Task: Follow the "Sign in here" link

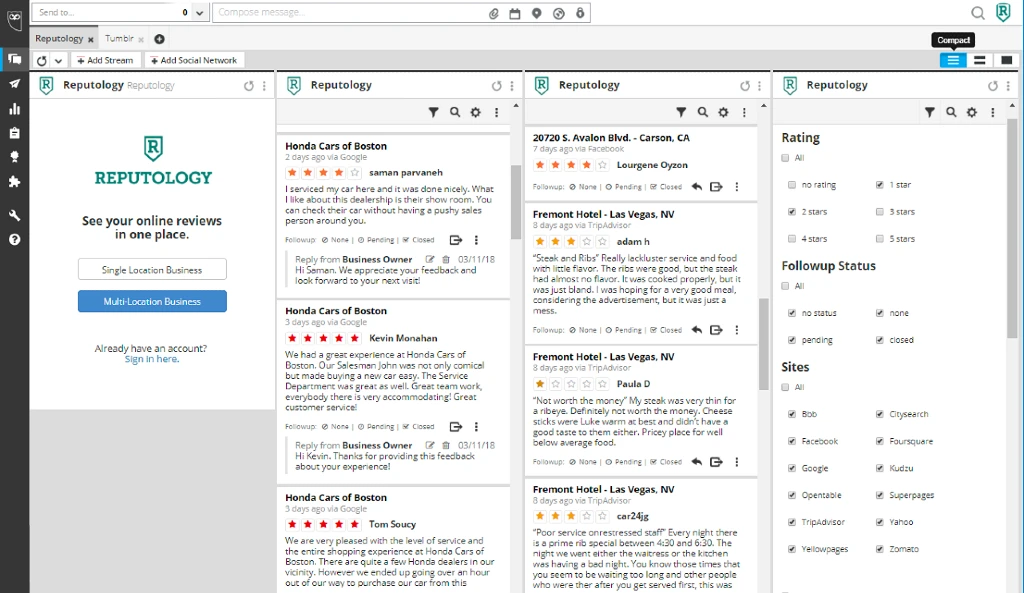Action: (152, 359)
